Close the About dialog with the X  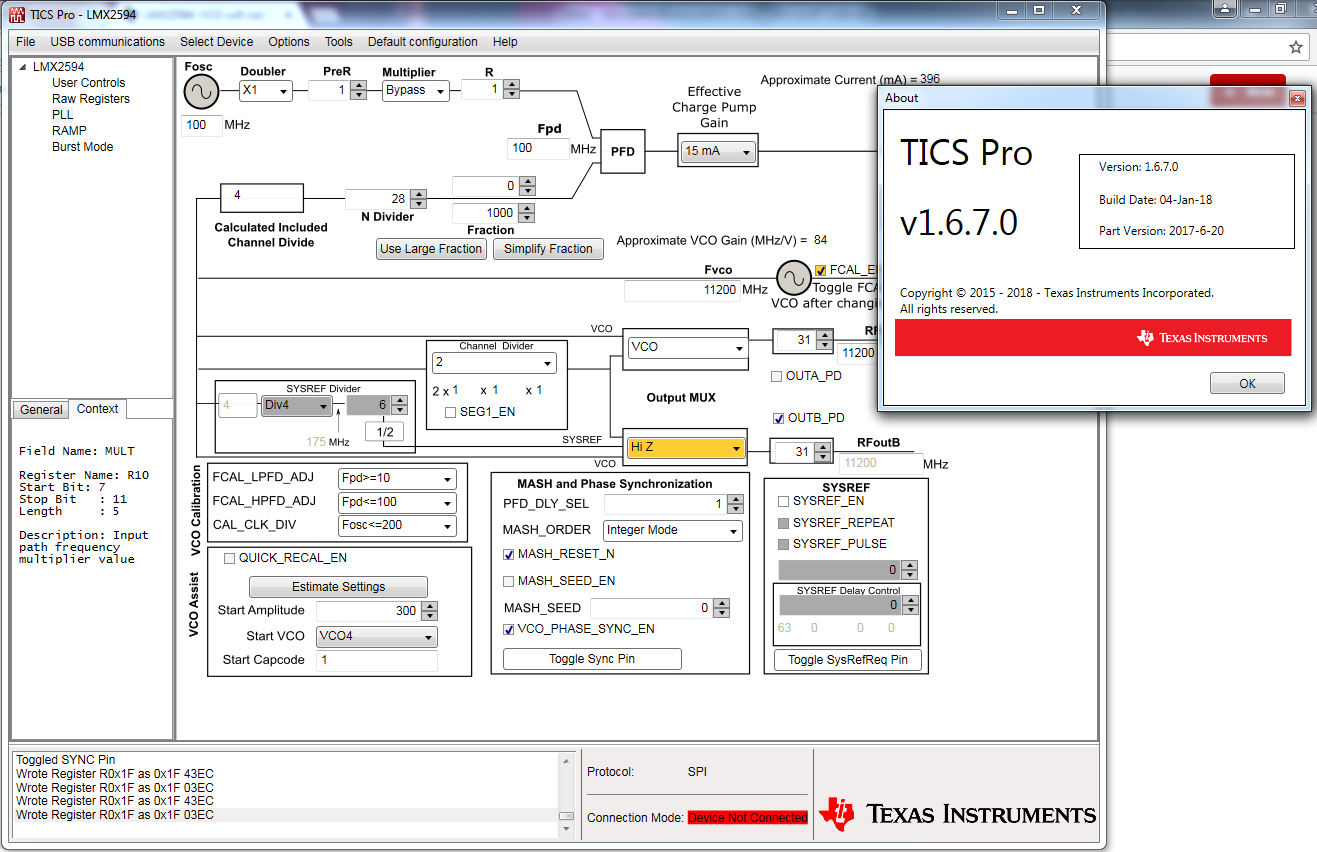(x=1297, y=98)
